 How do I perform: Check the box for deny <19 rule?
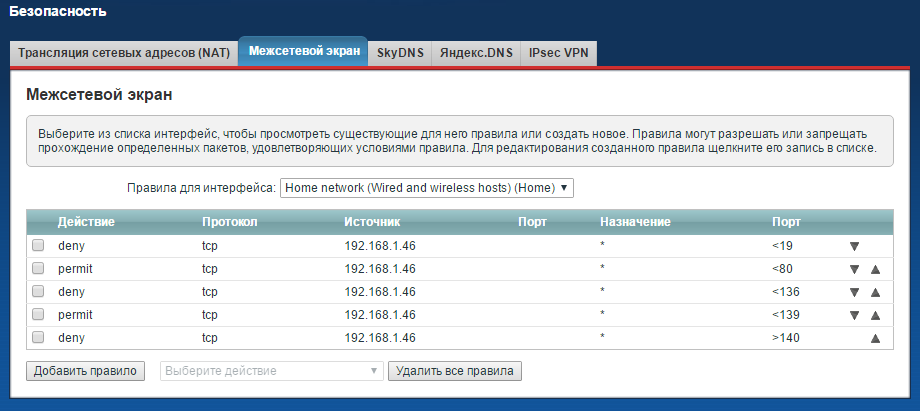[x=38, y=246]
